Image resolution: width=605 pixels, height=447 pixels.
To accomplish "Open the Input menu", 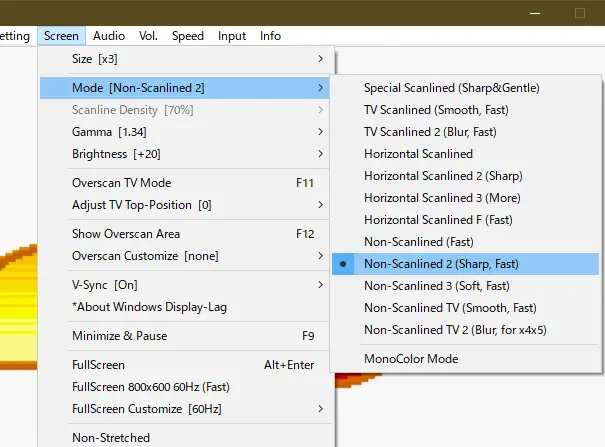I will [232, 36].
